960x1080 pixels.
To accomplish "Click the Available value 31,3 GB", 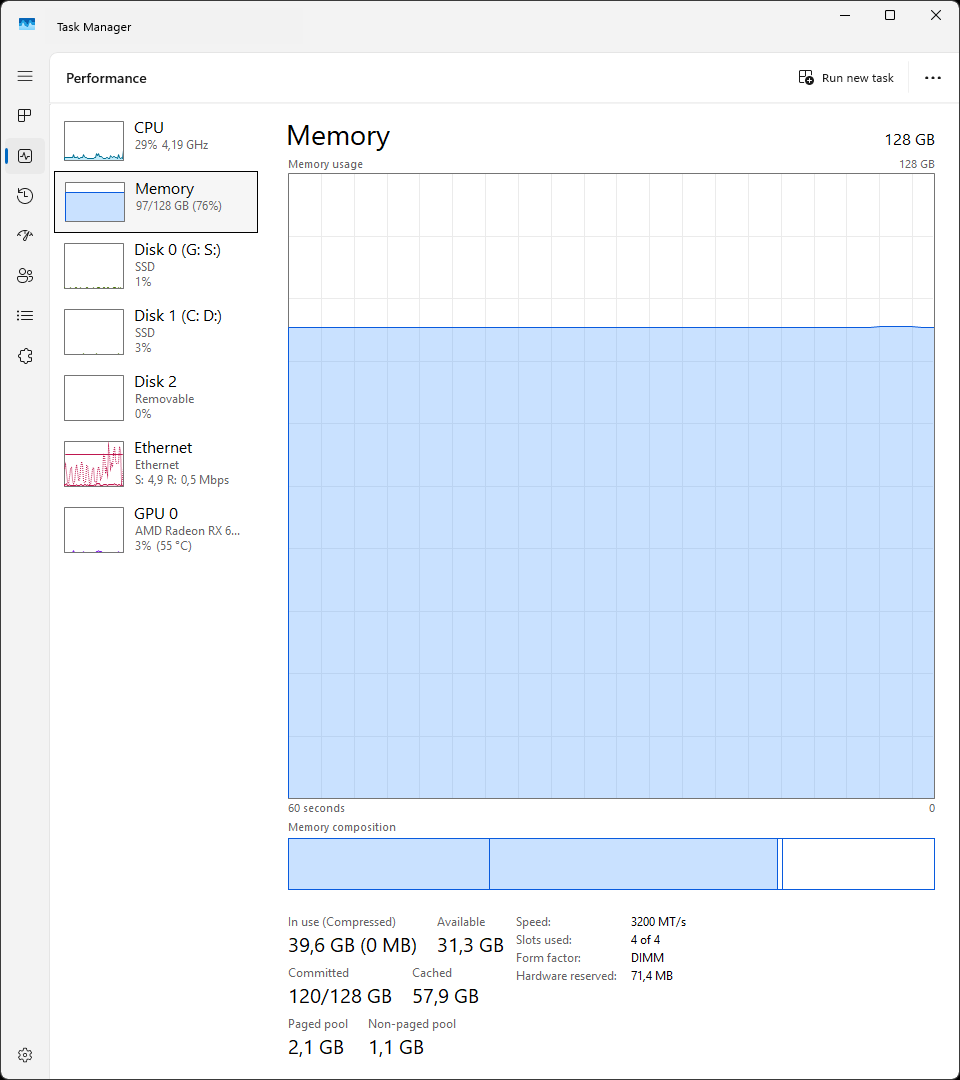I will pyautogui.click(x=470, y=945).
